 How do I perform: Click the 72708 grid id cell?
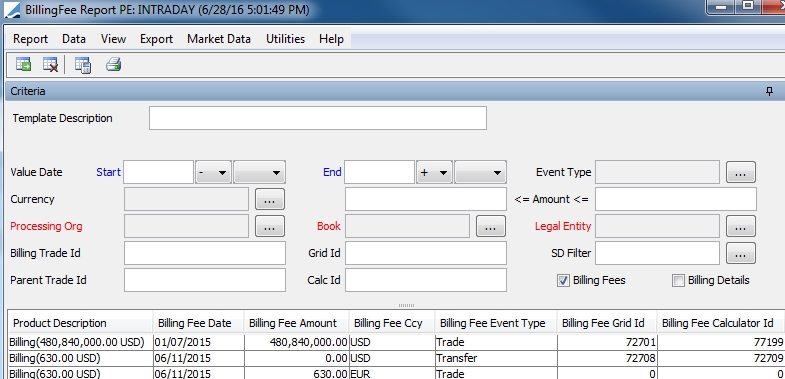coord(607,358)
